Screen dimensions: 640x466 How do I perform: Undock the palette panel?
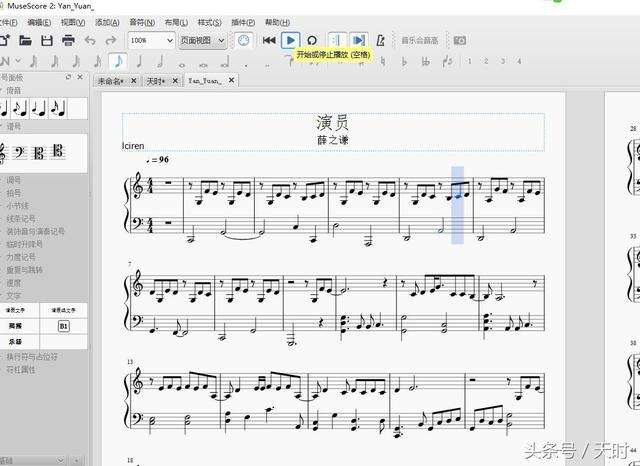[68, 77]
